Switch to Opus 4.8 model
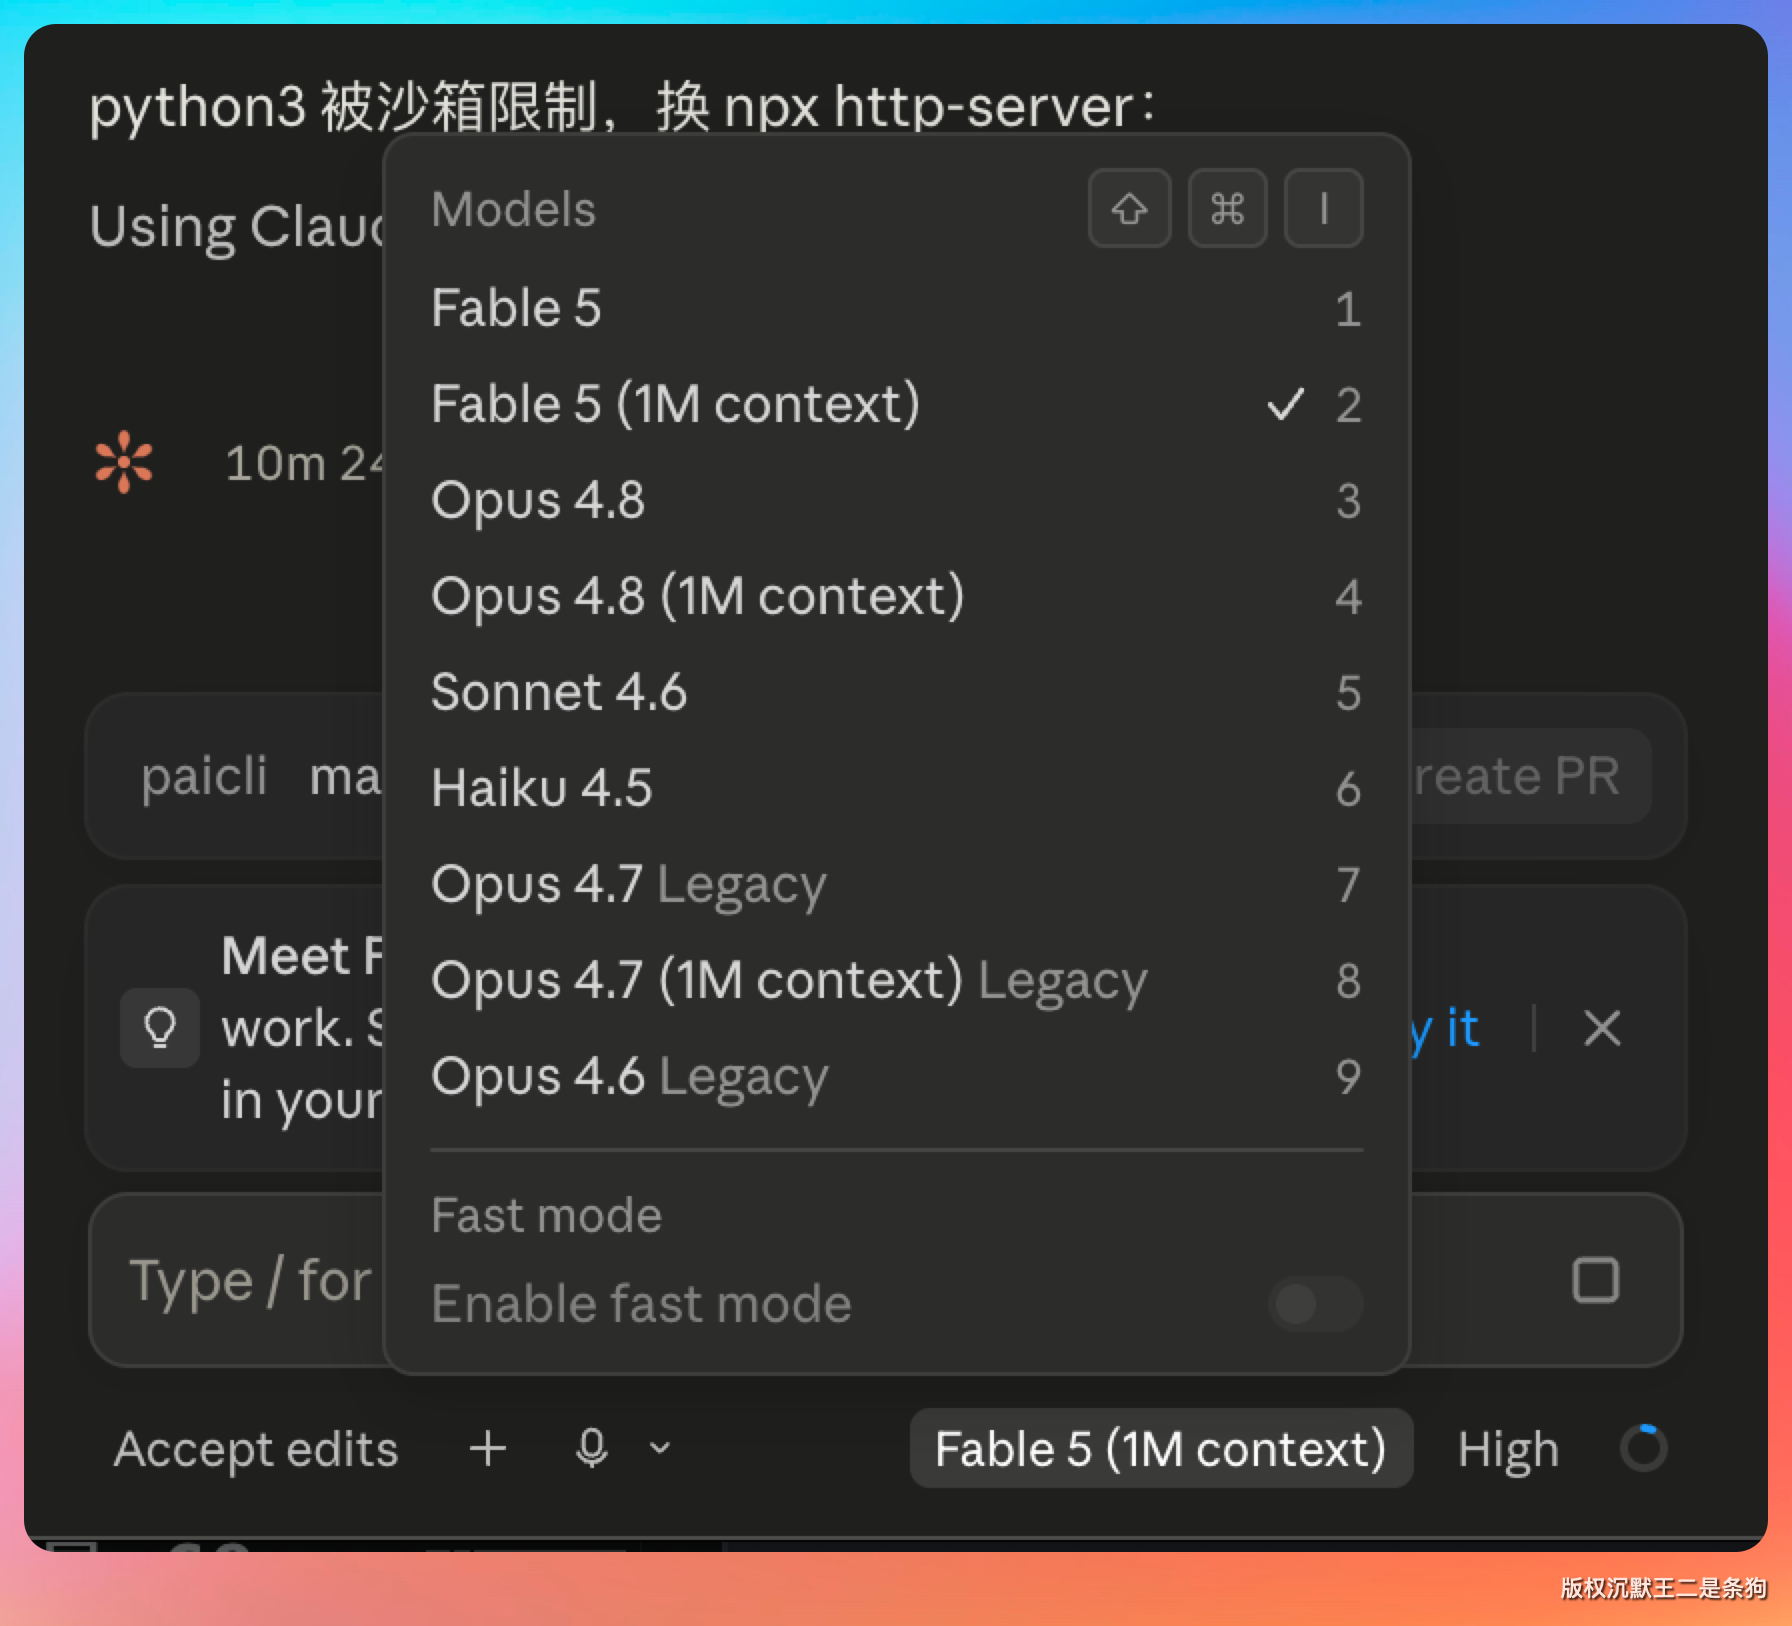The width and height of the screenshot is (1792, 1626). click(x=896, y=500)
